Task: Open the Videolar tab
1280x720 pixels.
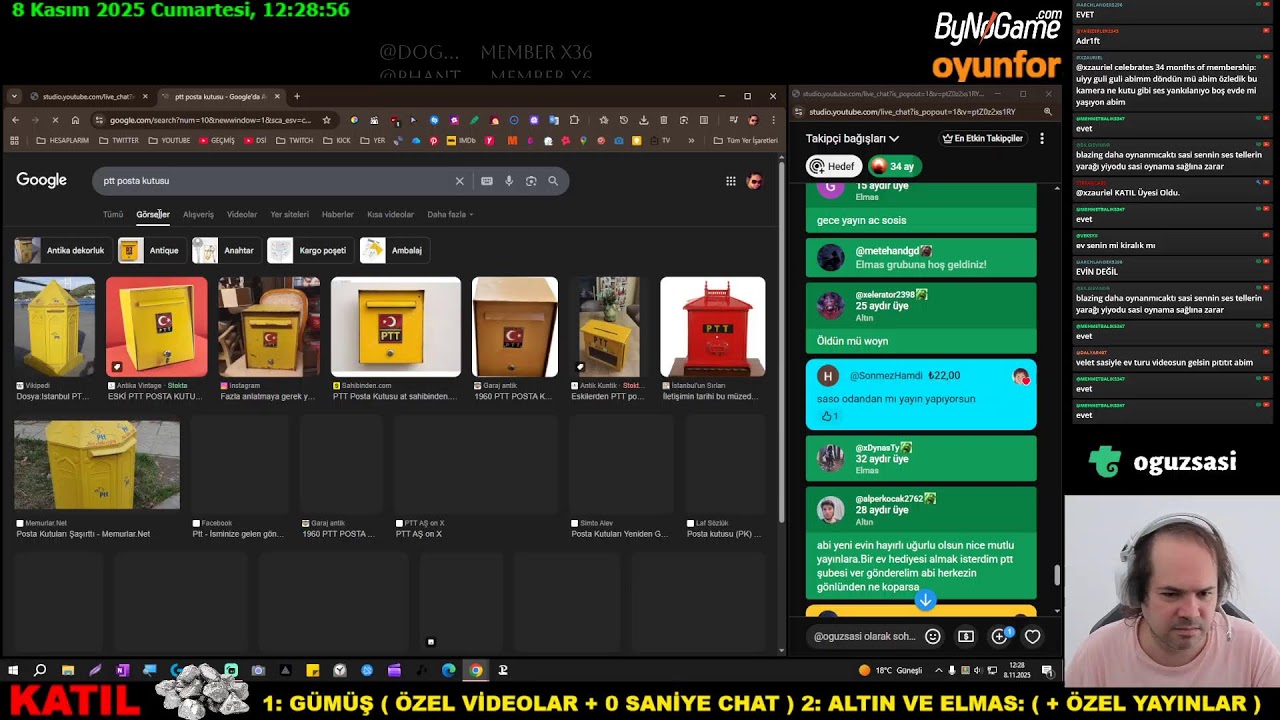Action: point(242,214)
